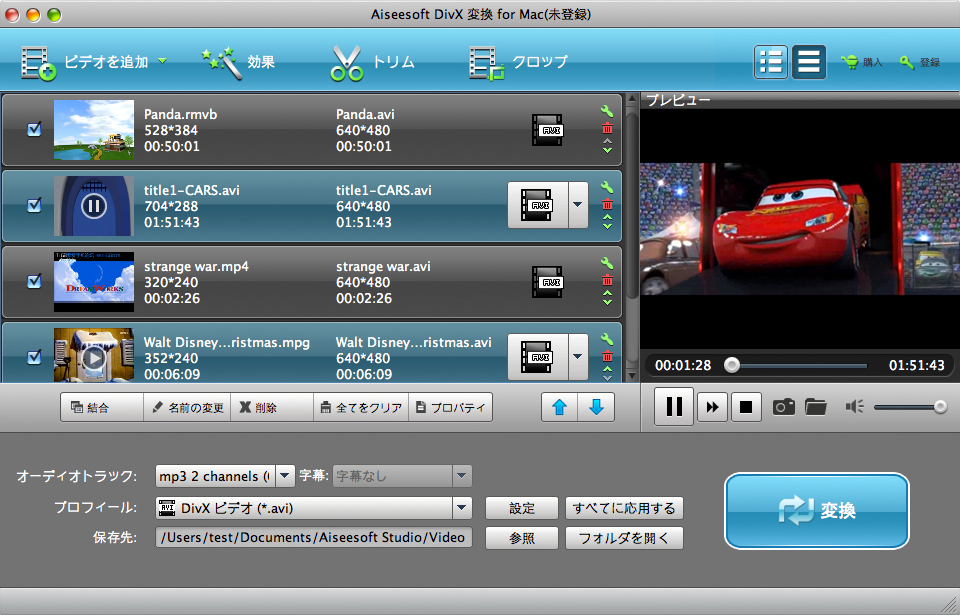This screenshot has width=960, height=615.
Task: Move selected item down with blue arrow
Action: [x=596, y=407]
